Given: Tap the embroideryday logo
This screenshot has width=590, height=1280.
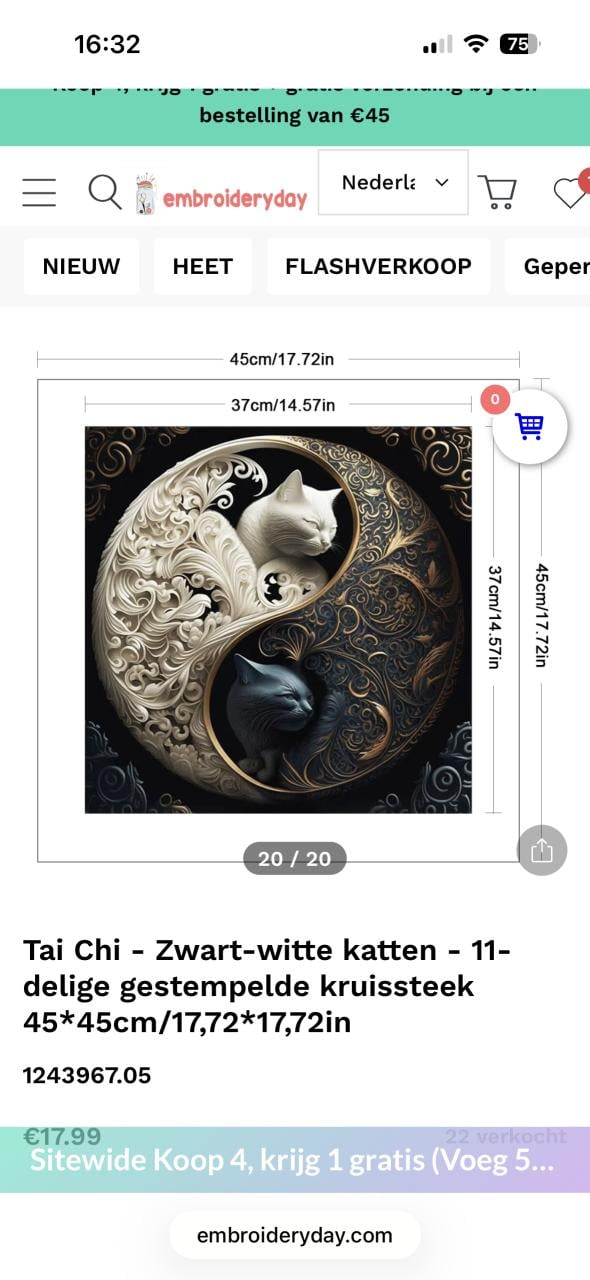Looking at the screenshot, I should pyautogui.click(x=222, y=192).
